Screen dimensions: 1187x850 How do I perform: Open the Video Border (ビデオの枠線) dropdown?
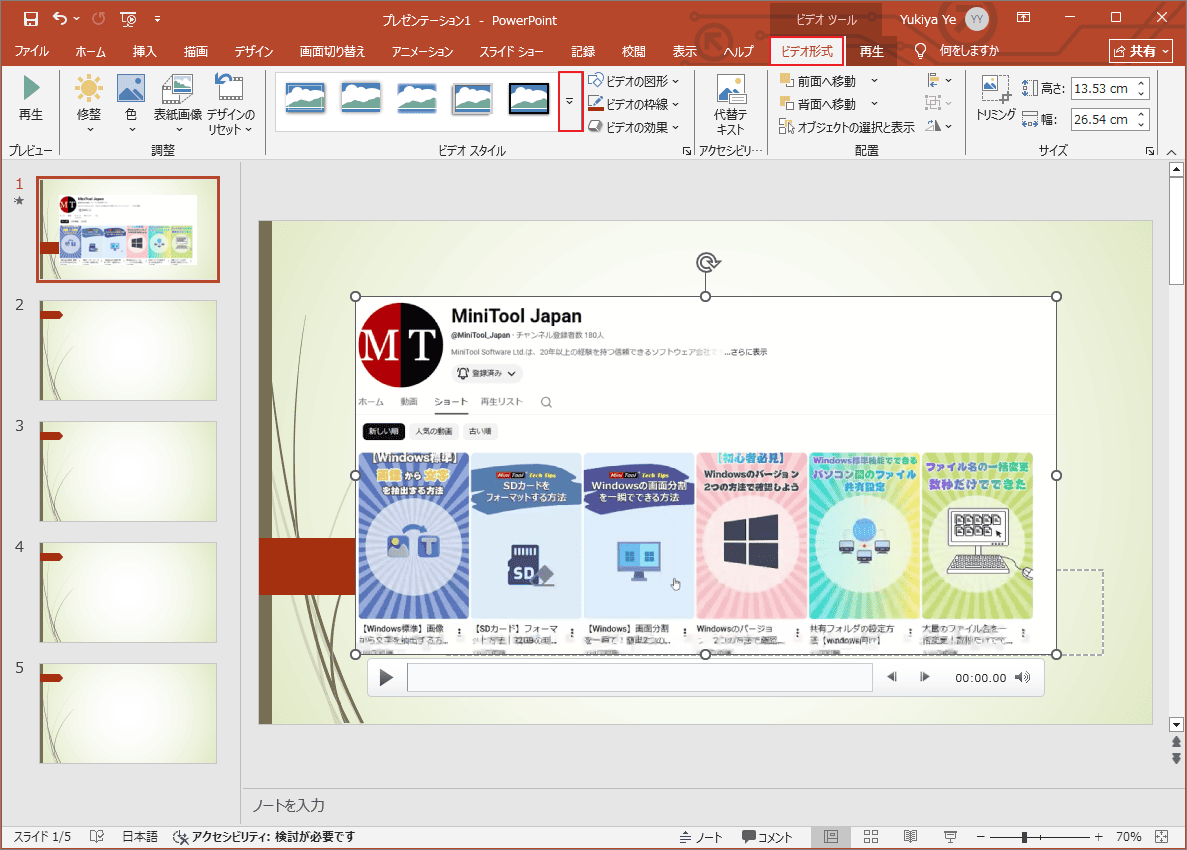click(635, 104)
